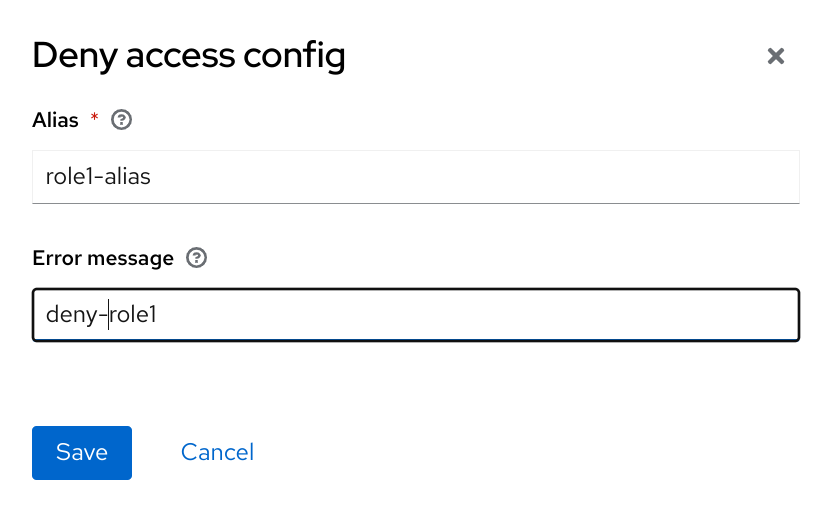Cancel the config changes

(217, 452)
